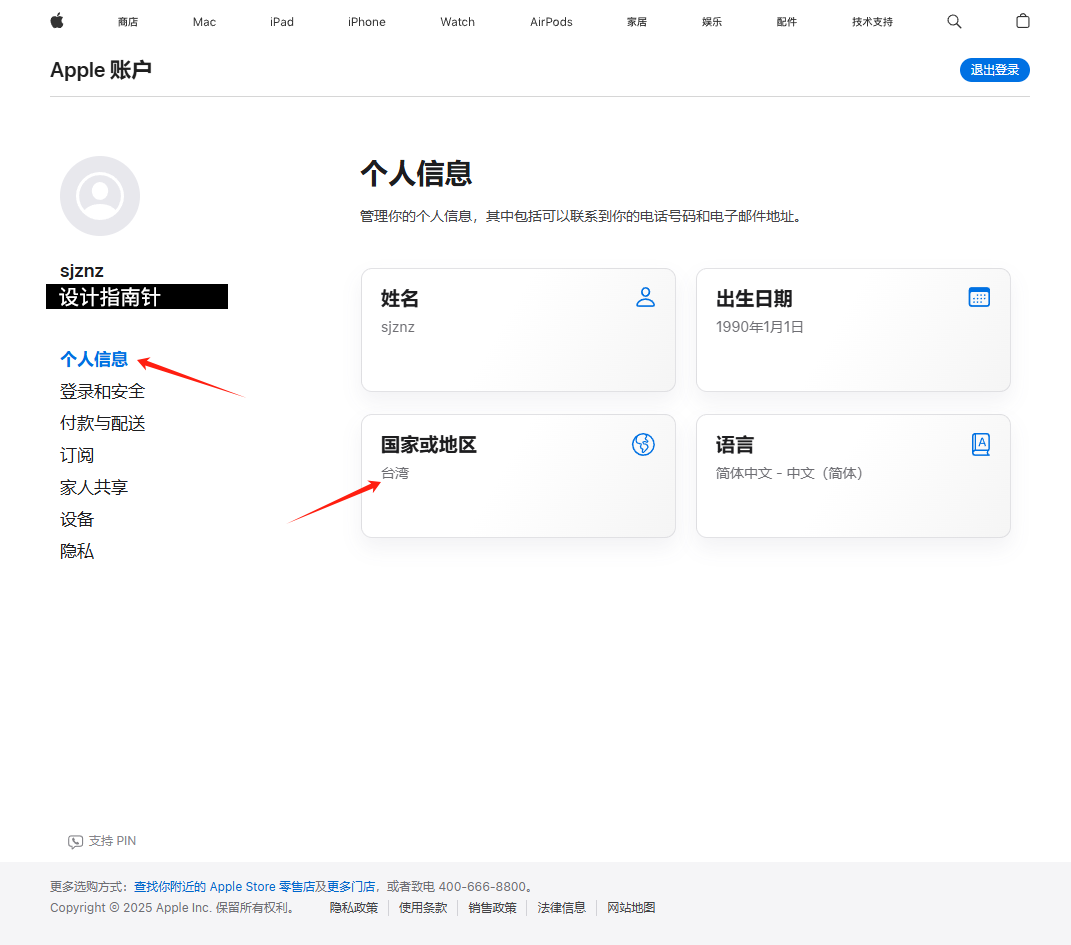Screen dimensions: 1071x945
Task: Open the 配件 menu item
Action: click(x=787, y=22)
